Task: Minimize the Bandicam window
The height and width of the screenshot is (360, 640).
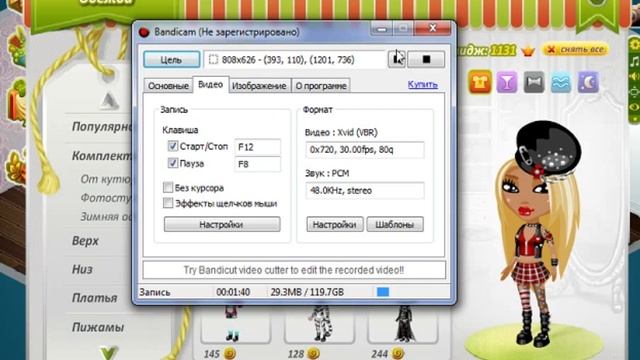Action: [382, 29]
